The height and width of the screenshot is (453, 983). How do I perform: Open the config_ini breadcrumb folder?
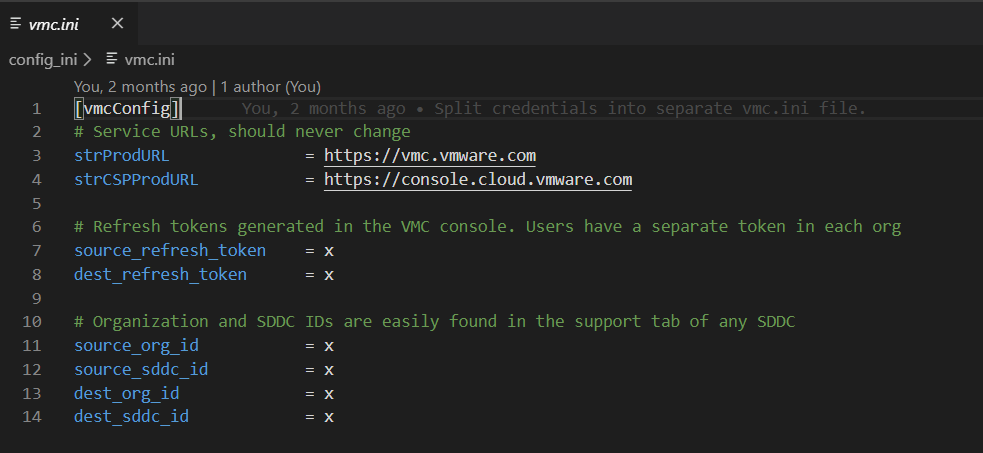coord(43,60)
